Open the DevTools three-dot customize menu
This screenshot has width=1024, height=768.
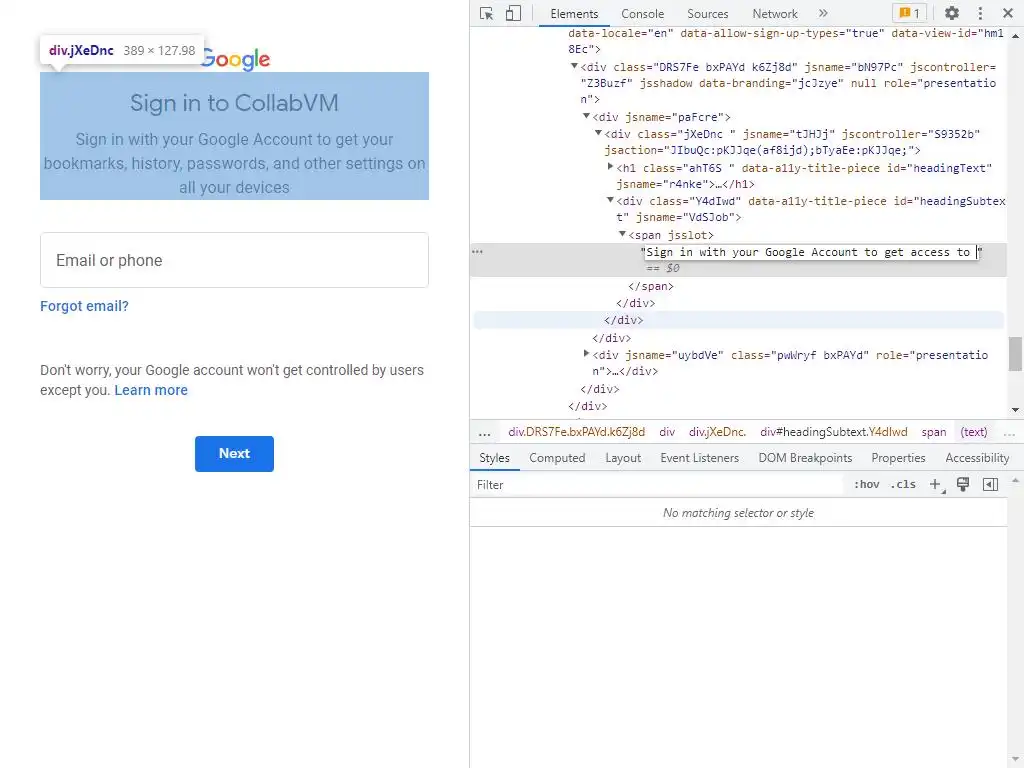[x=980, y=13]
